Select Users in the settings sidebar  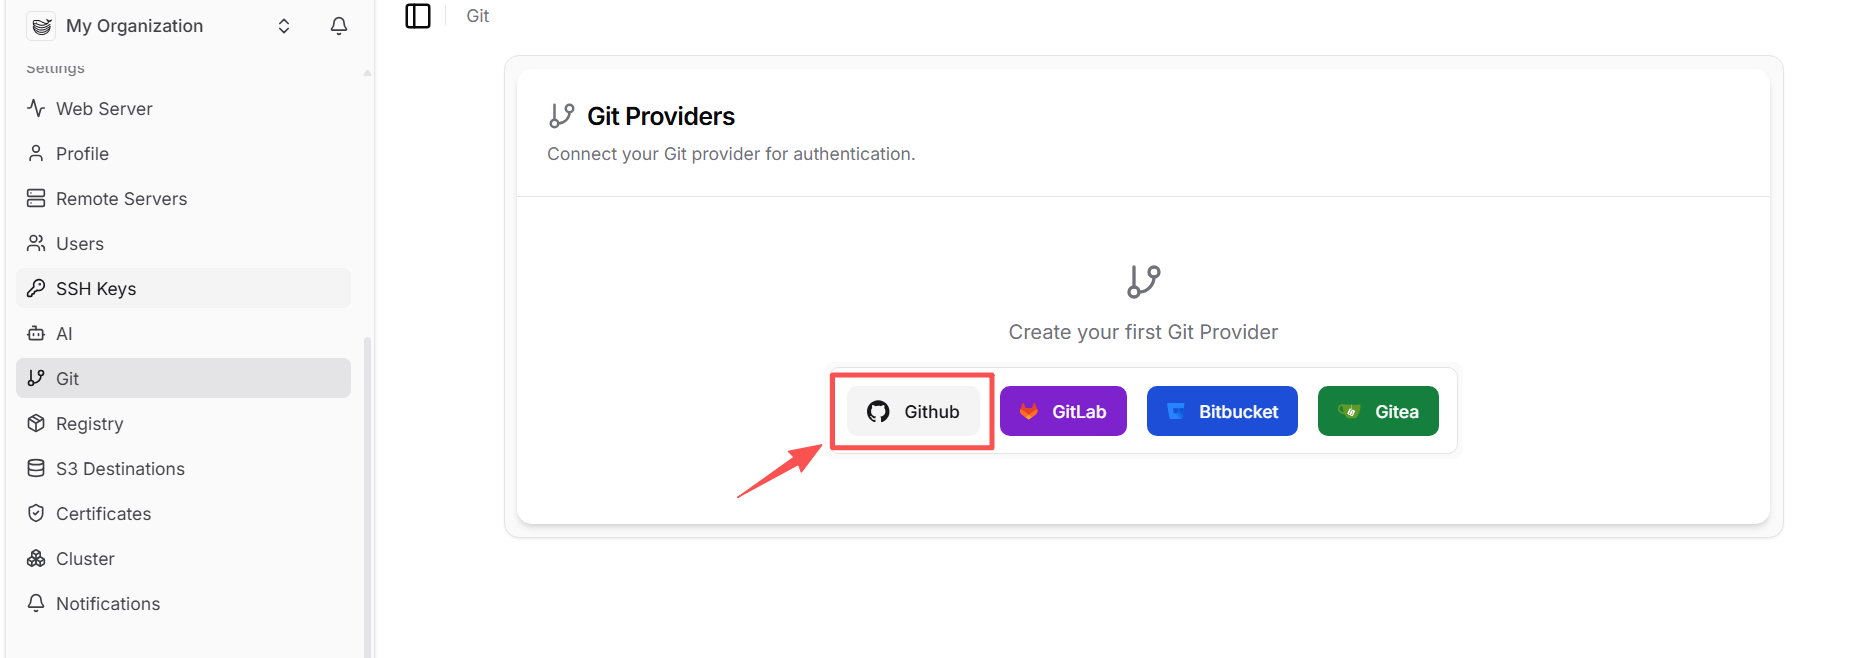click(79, 243)
